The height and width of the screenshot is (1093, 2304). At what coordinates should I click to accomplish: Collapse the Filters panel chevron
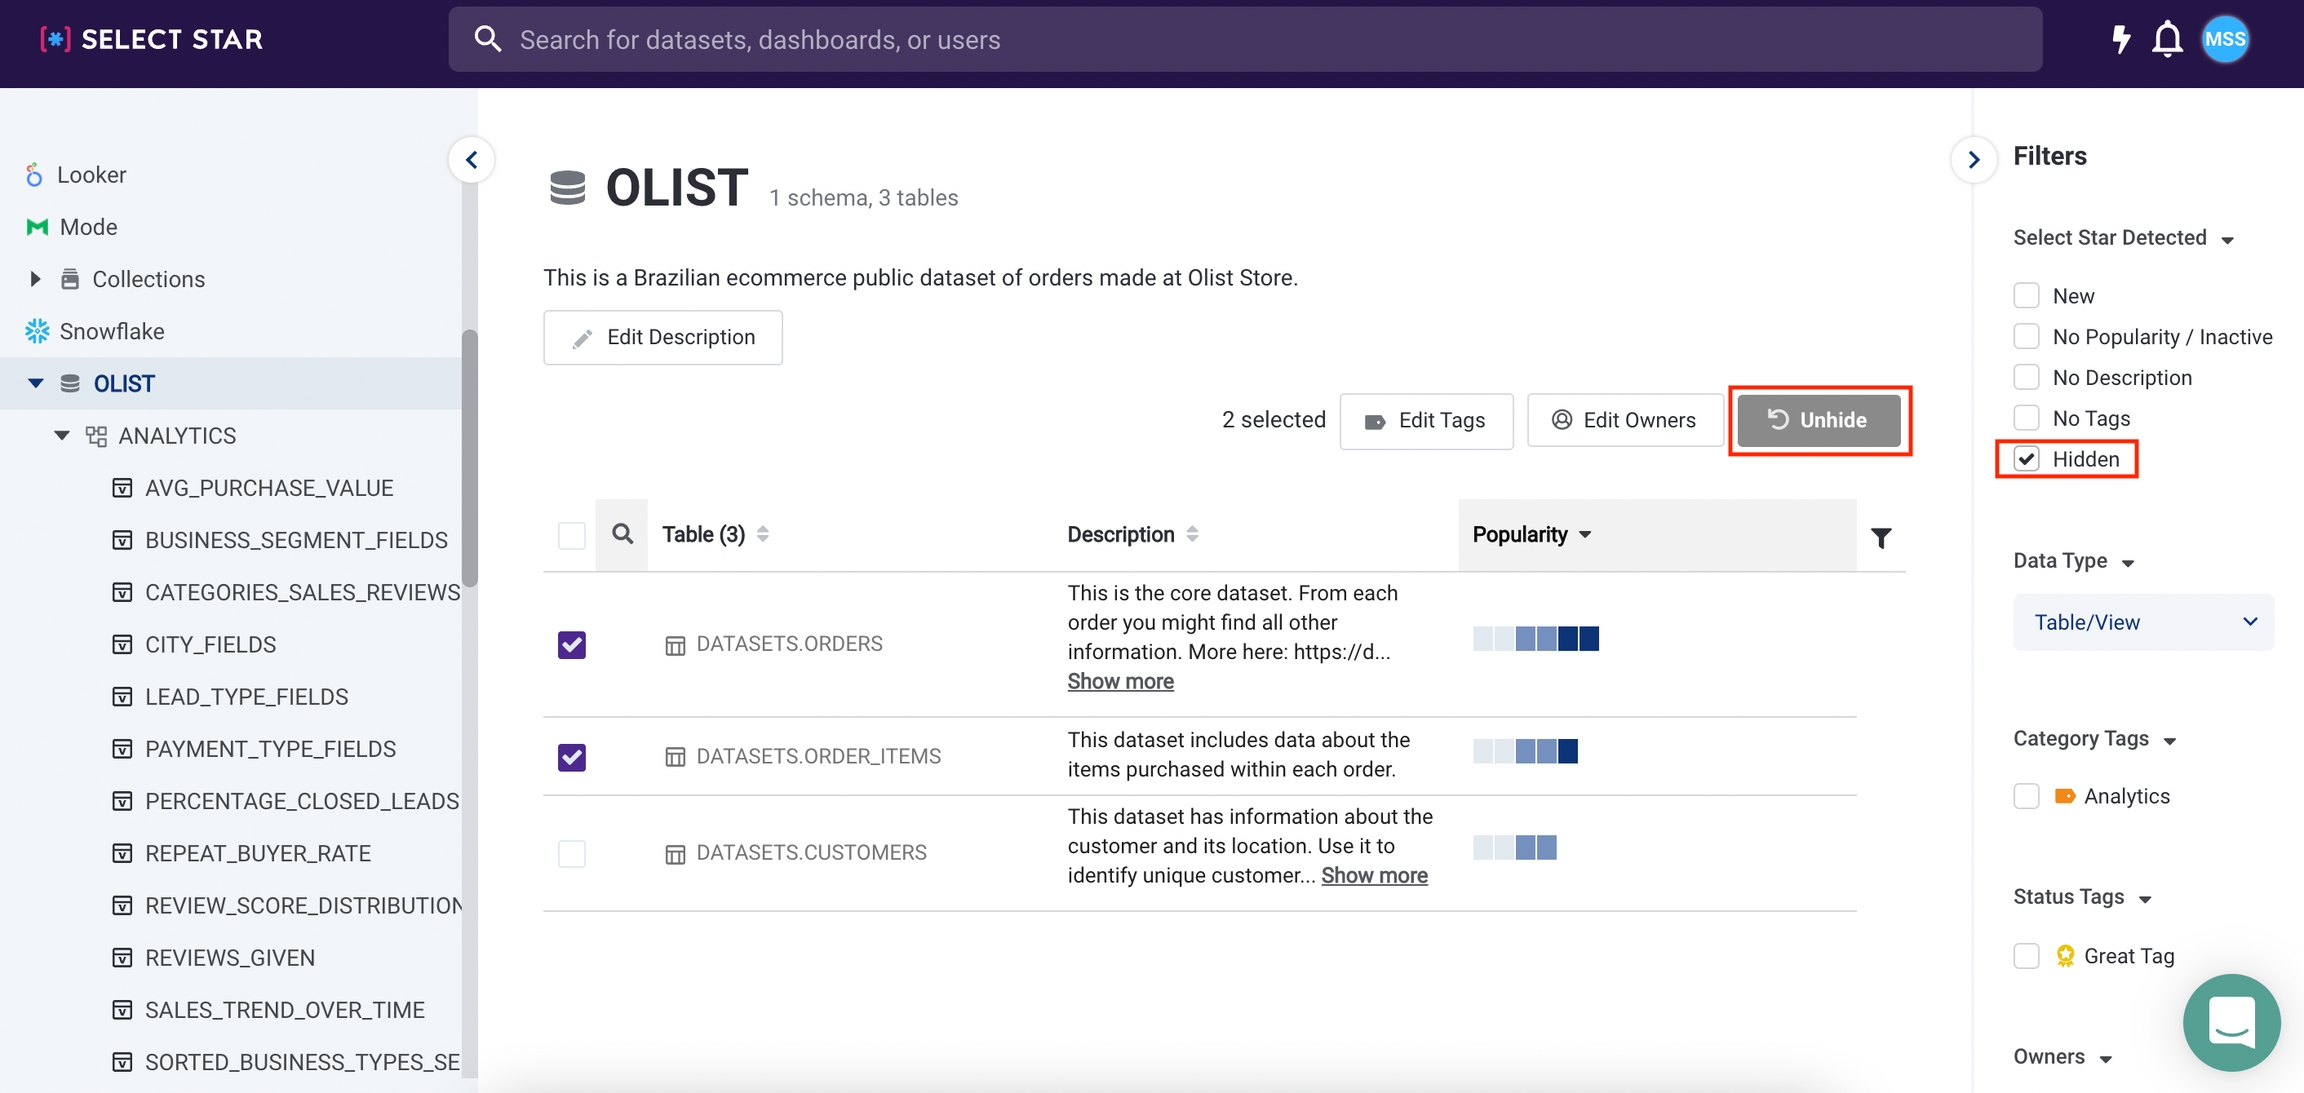coord(1974,160)
